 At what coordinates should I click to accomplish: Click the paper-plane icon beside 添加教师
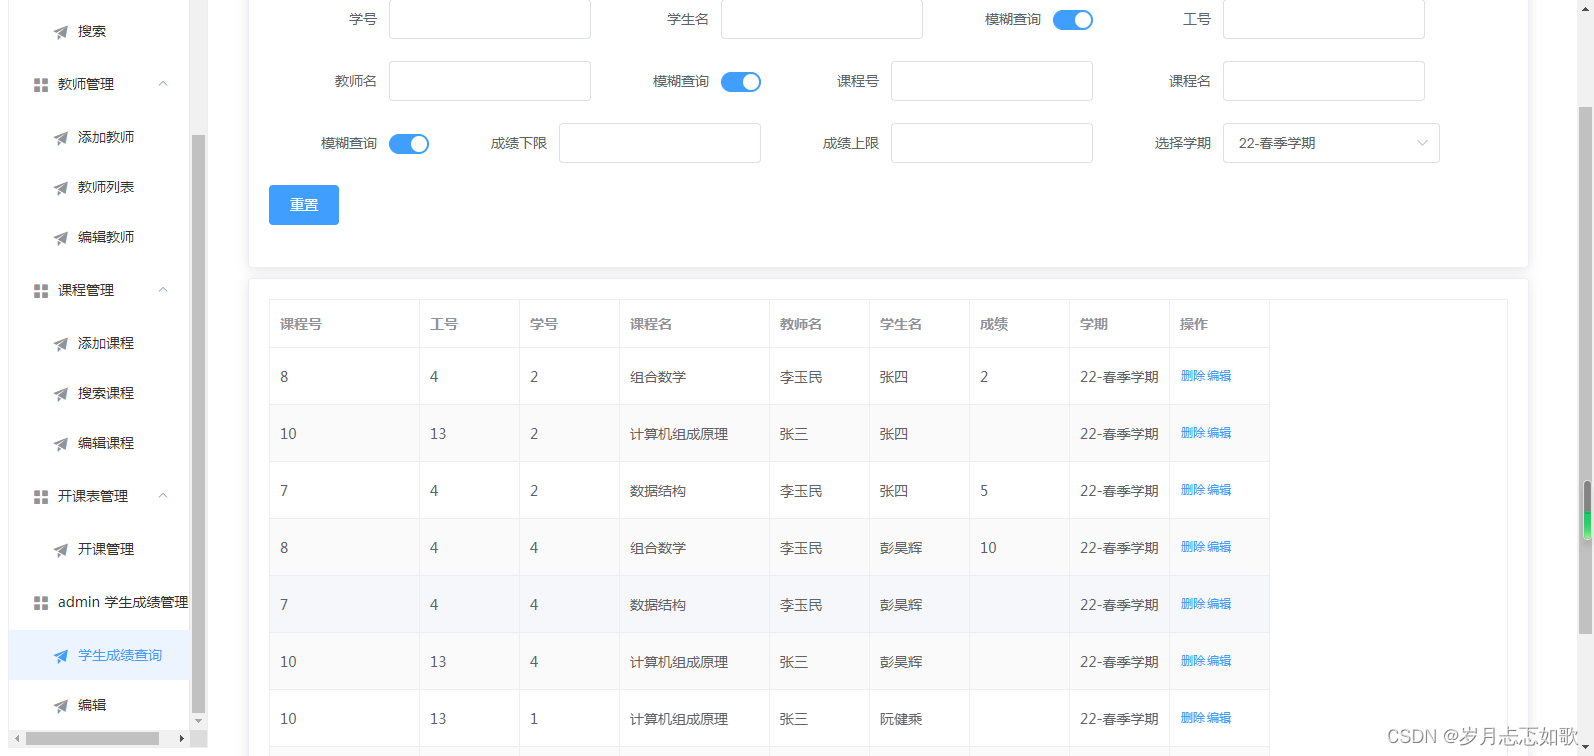pyautogui.click(x=61, y=138)
